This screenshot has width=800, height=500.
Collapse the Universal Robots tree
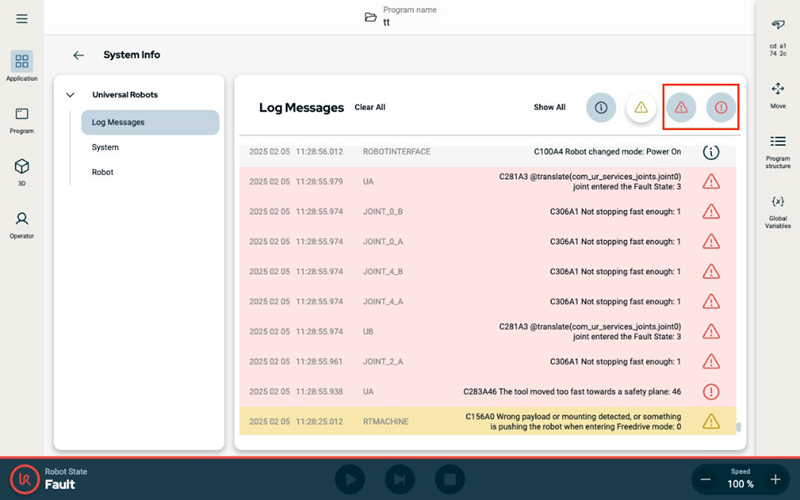[70, 95]
